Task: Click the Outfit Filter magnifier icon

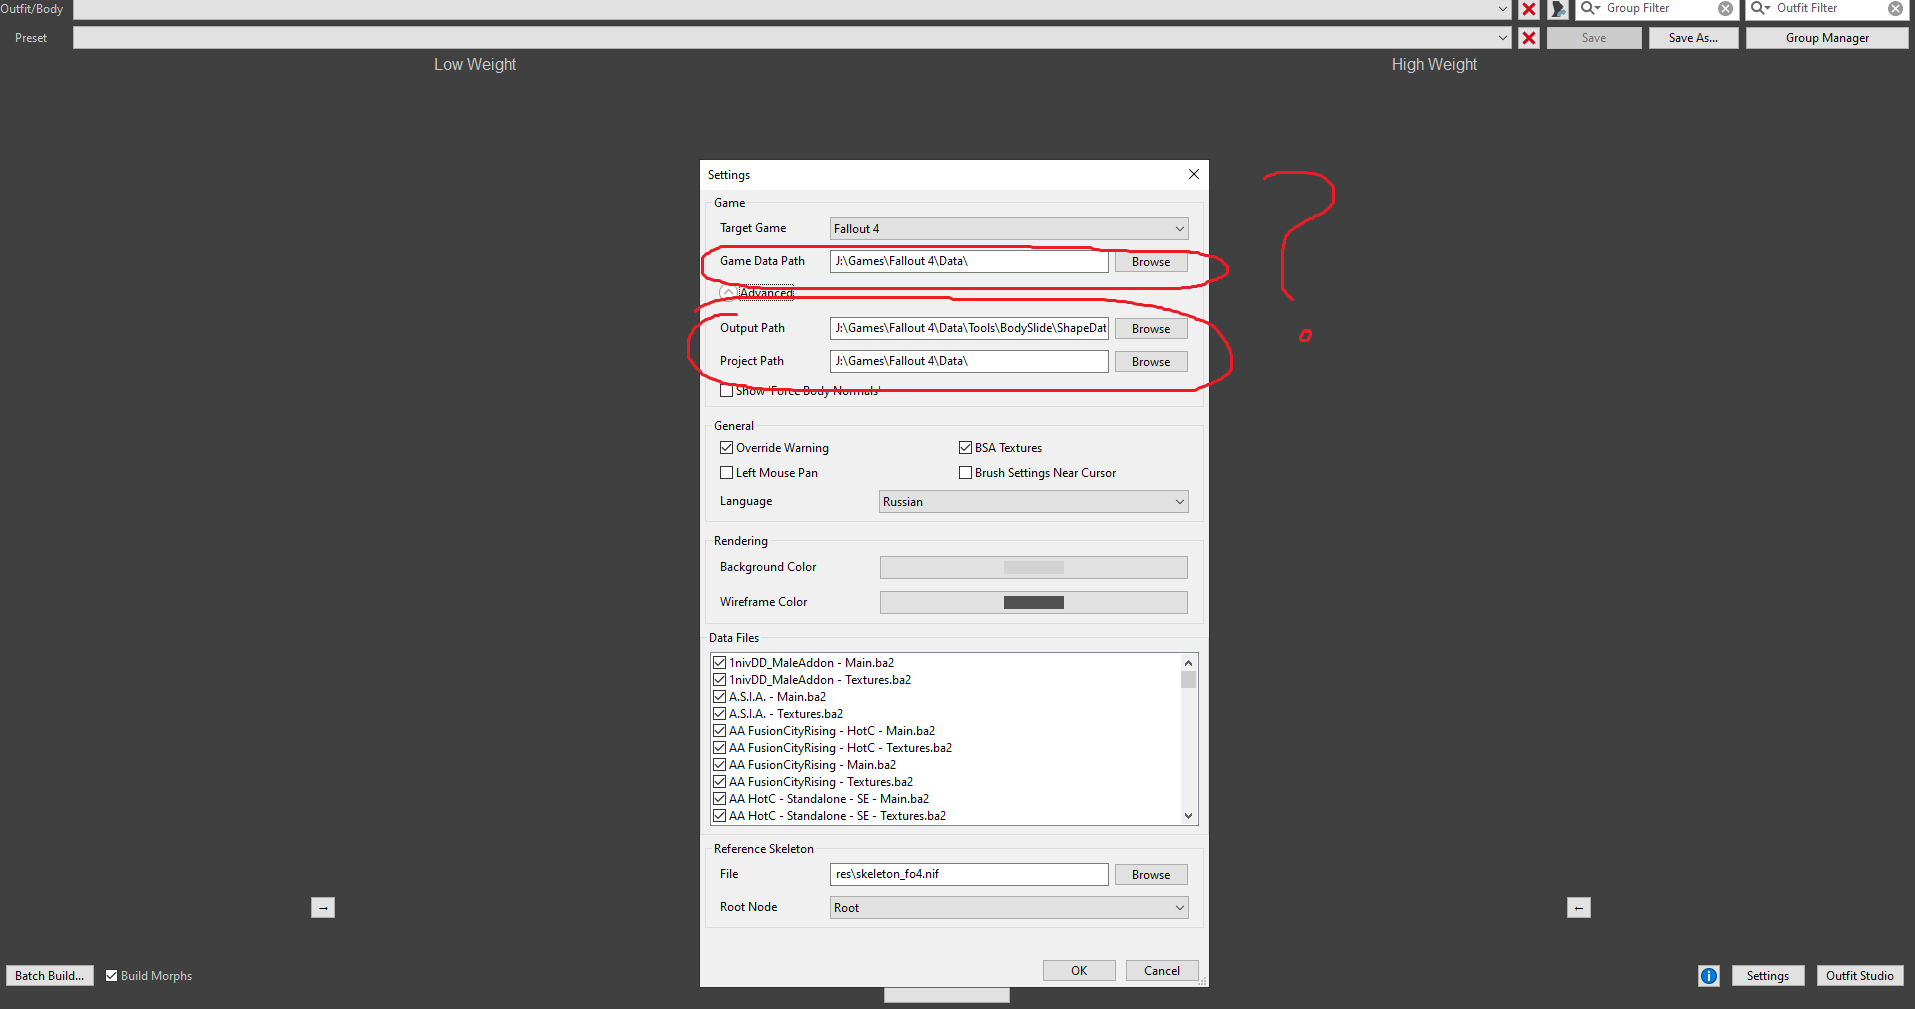Action: (1760, 9)
